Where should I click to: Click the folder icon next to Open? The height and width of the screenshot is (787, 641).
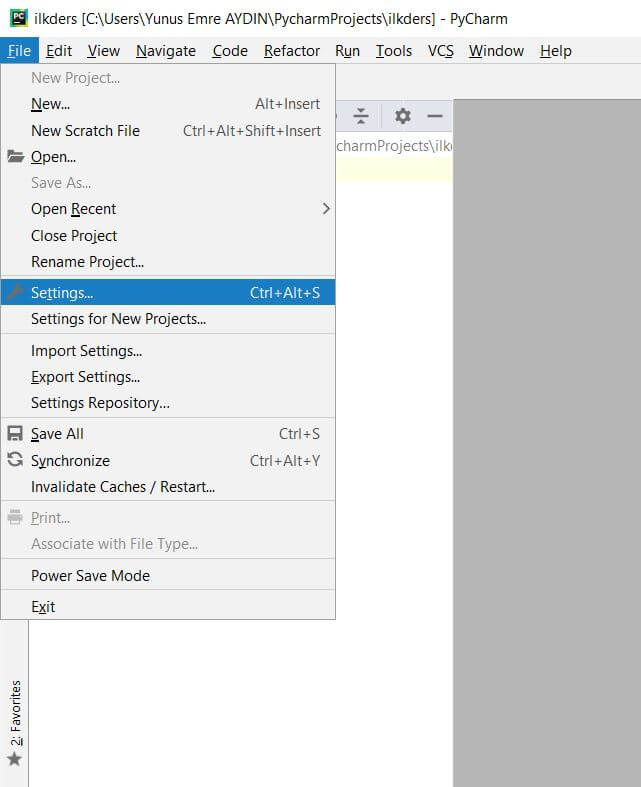click(x=16, y=157)
